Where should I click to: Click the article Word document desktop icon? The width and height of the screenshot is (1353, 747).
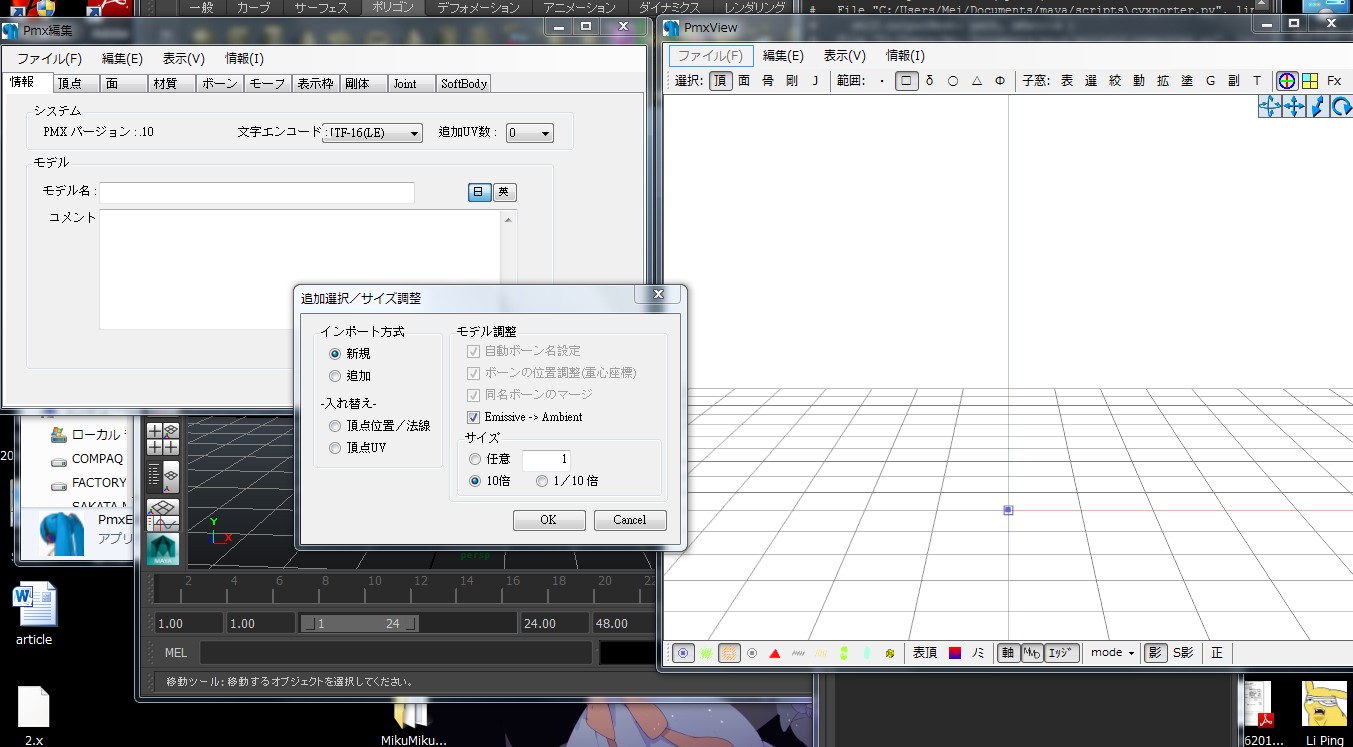point(34,615)
